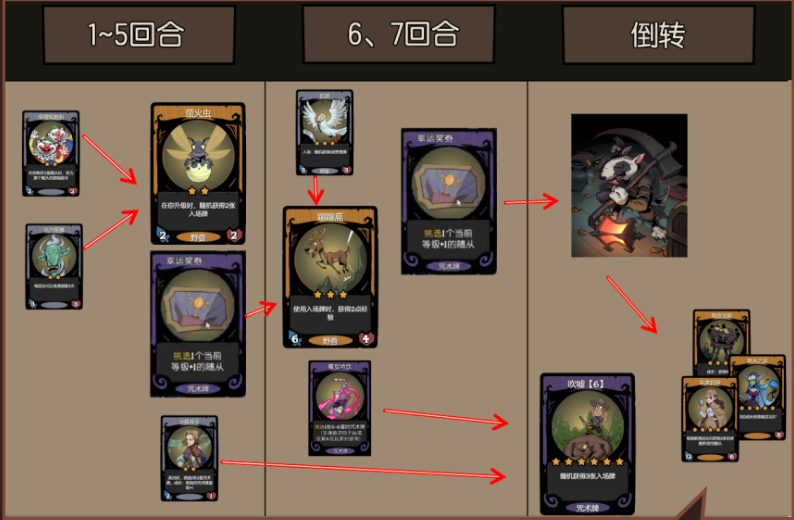The width and height of the screenshot is (794, 520).
Task: Click the 幸运奖券 card below firefly
Action: point(198,324)
